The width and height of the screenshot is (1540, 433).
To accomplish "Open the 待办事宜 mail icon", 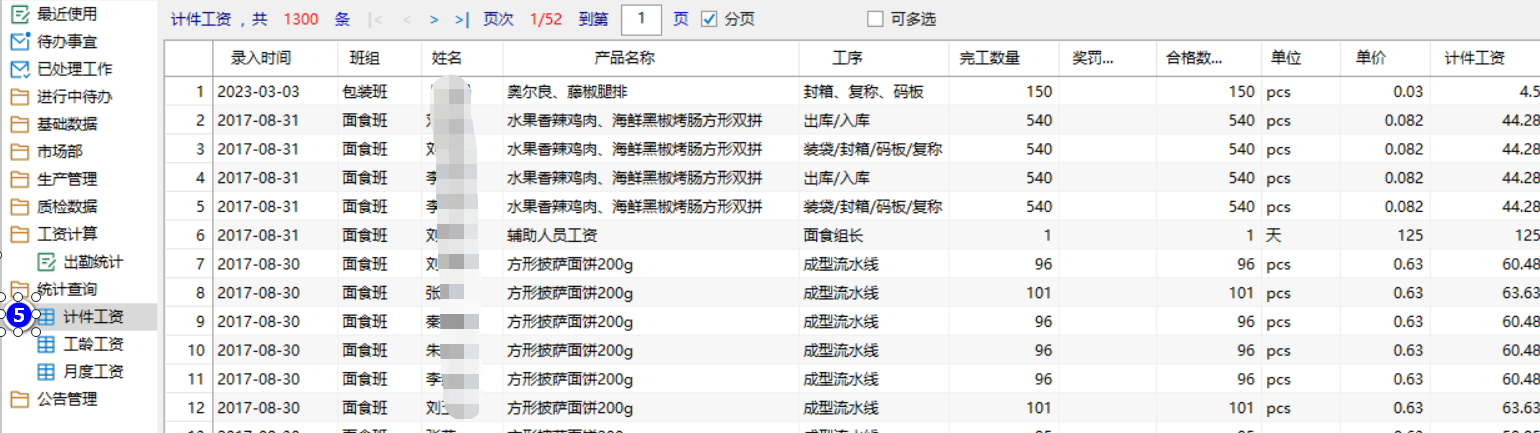I will [x=19, y=42].
